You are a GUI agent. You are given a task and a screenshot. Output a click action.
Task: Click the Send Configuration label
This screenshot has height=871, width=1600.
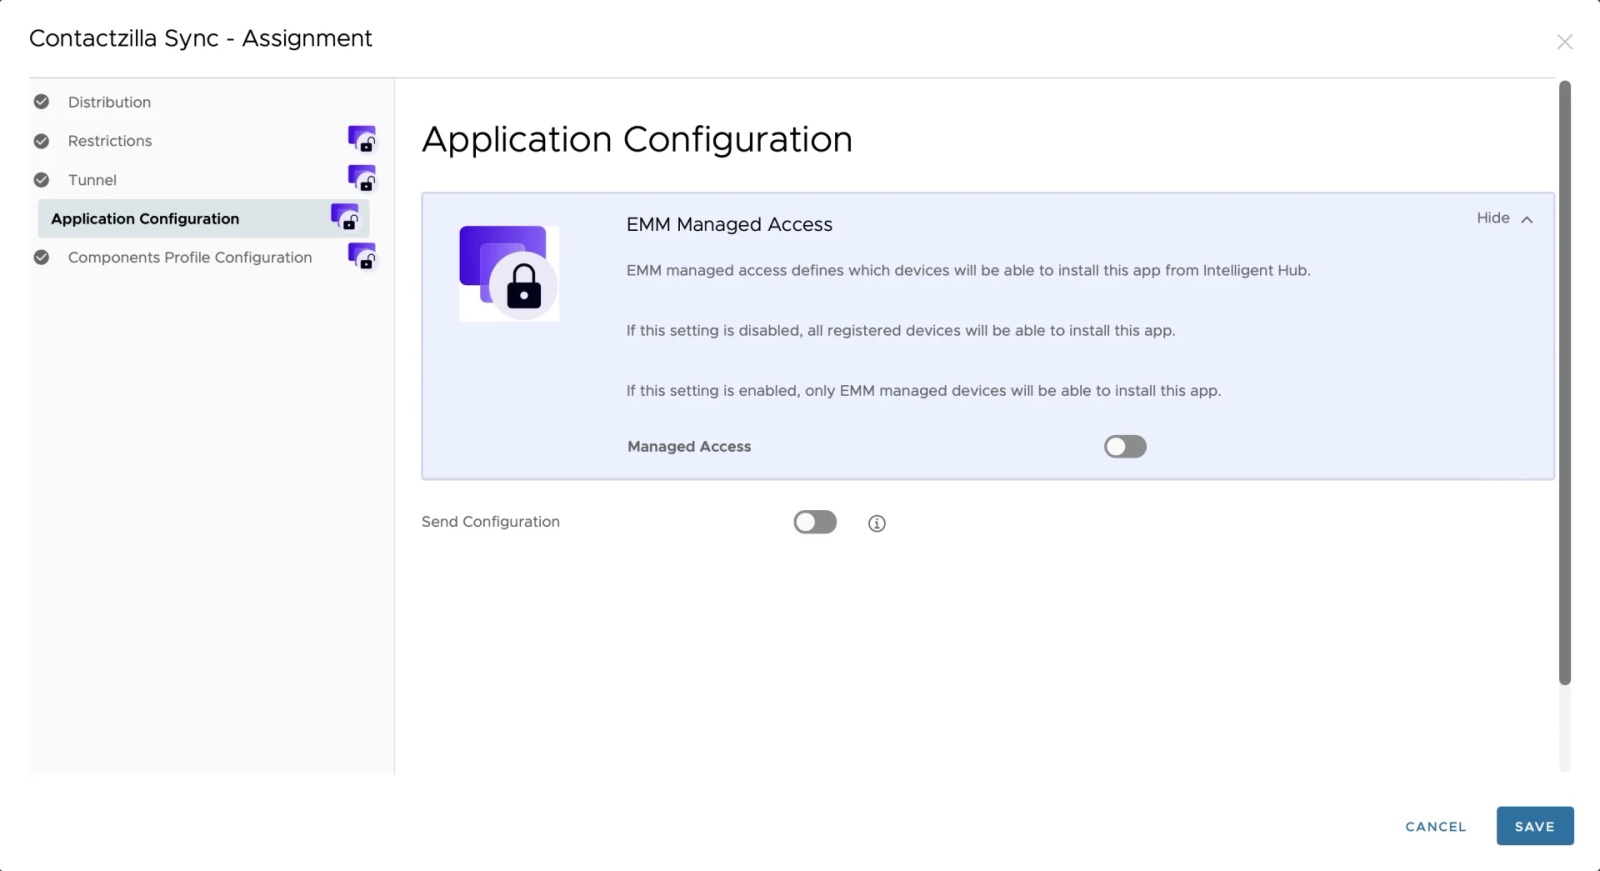tap(491, 522)
